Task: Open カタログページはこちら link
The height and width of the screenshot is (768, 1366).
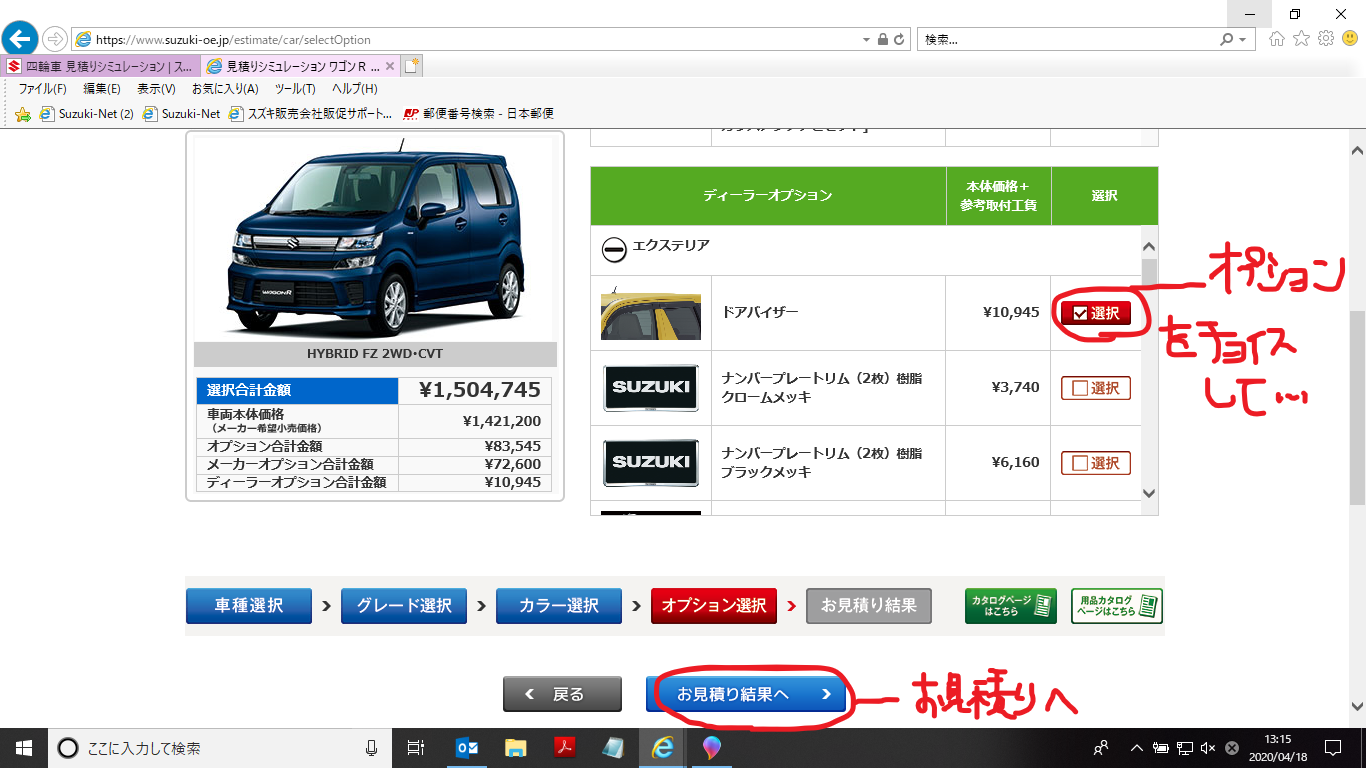Action: coord(1011,606)
